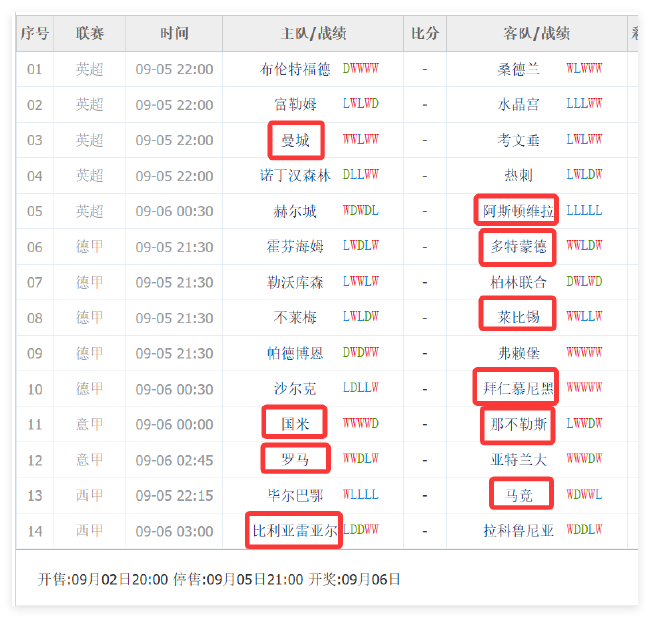Click 国米 form record WWWWD
Image resolution: width=650 pixels, height=618 pixels.
(x=361, y=424)
